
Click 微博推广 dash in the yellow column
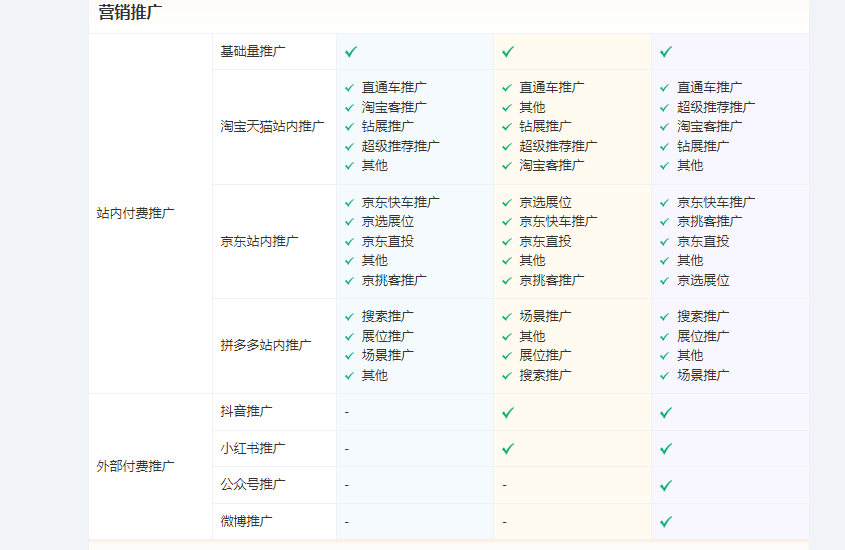504,522
